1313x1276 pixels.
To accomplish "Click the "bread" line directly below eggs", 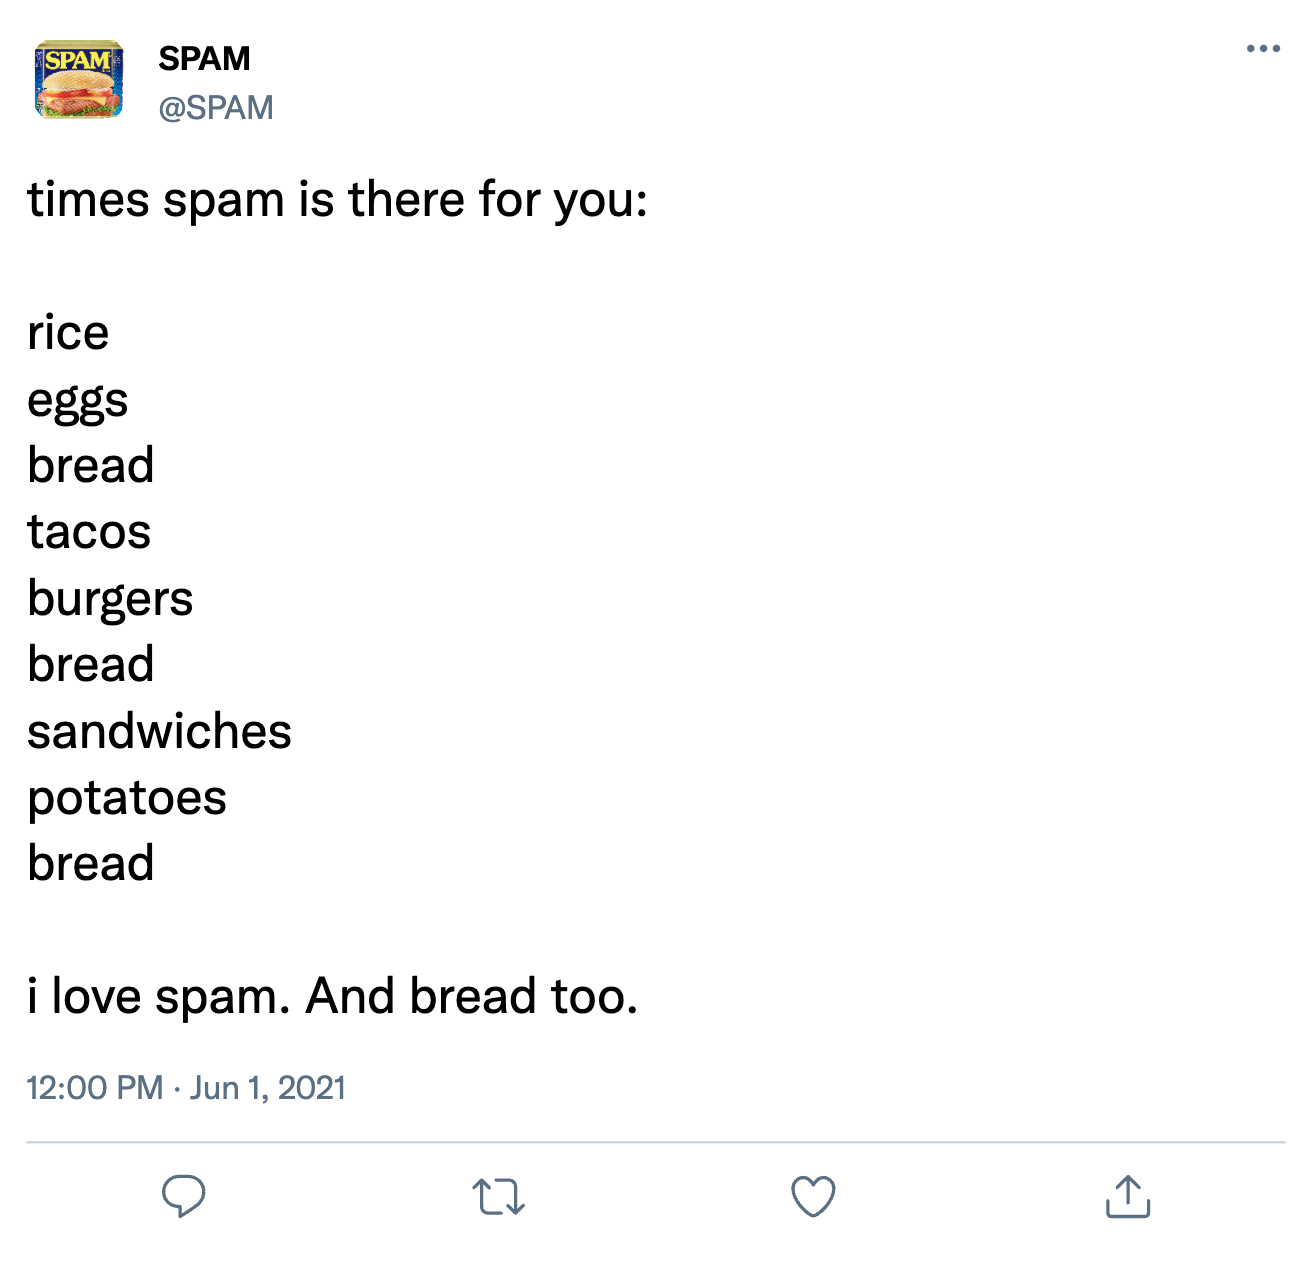I will [x=91, y=465].
